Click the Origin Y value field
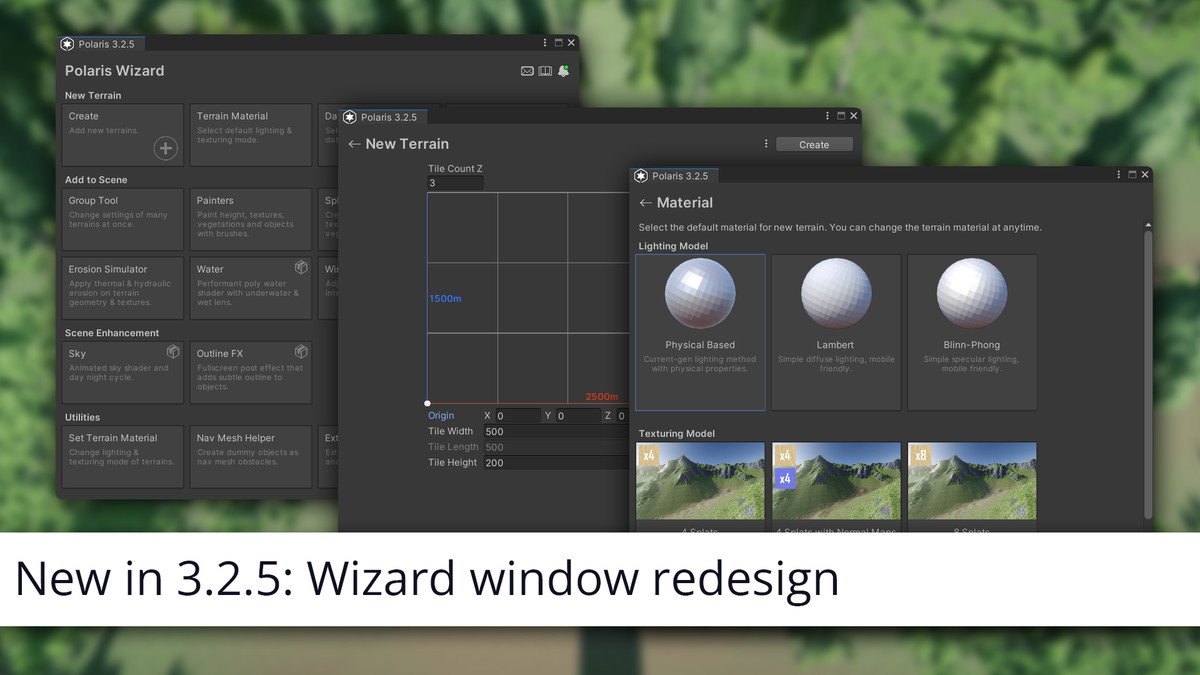Screen dimensions: 1200x675 click(578, 416)
